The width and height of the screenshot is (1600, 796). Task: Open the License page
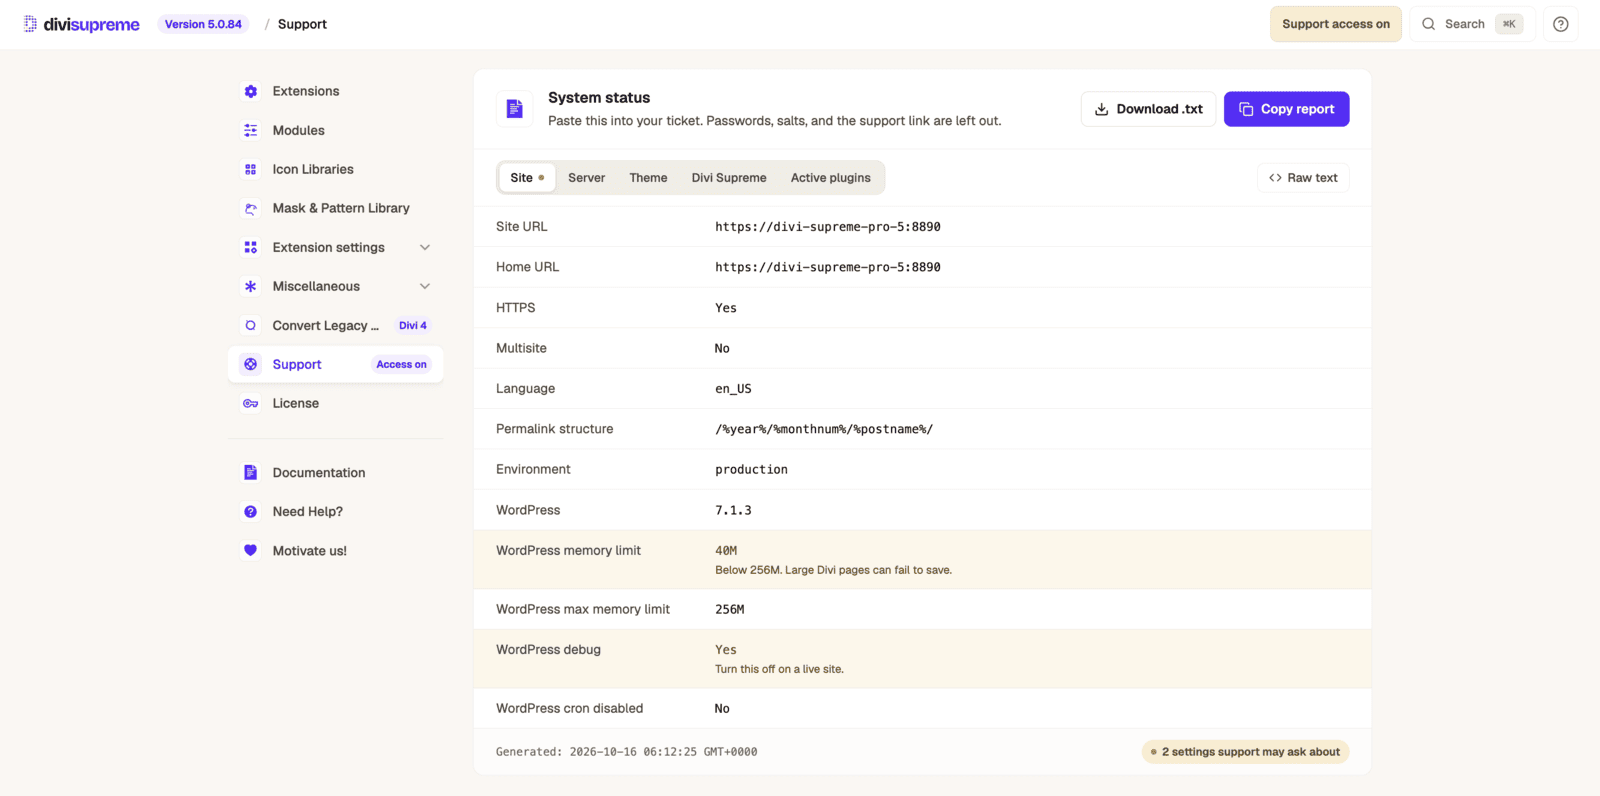[x=335, y=403]
